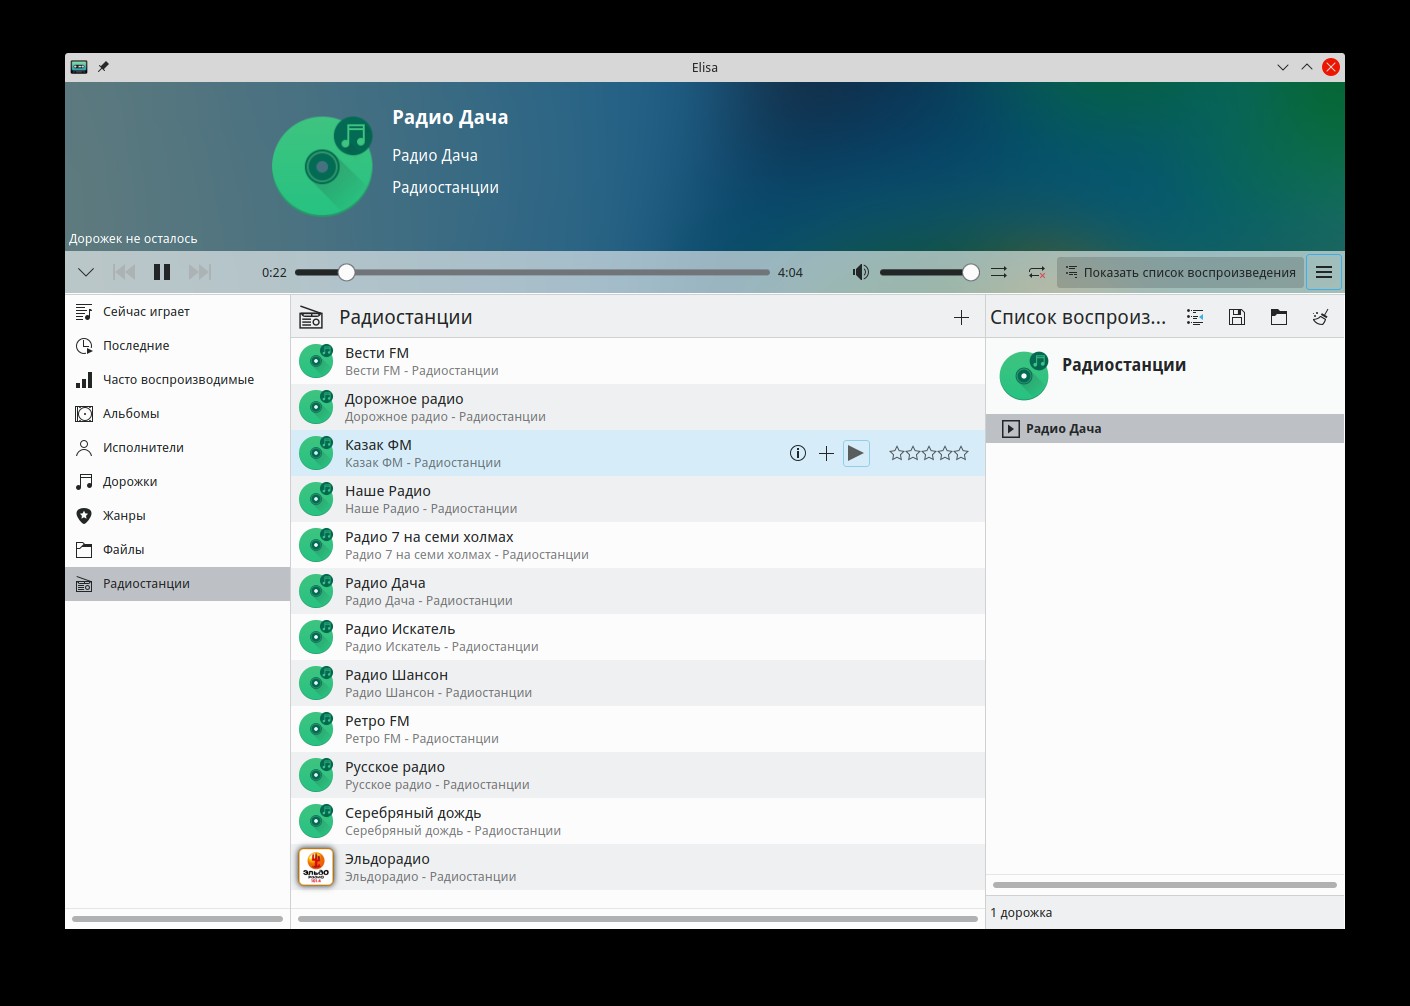1410x1006 pixels.
Task: Collapse the header with the chevron
Action: point(86,272)
